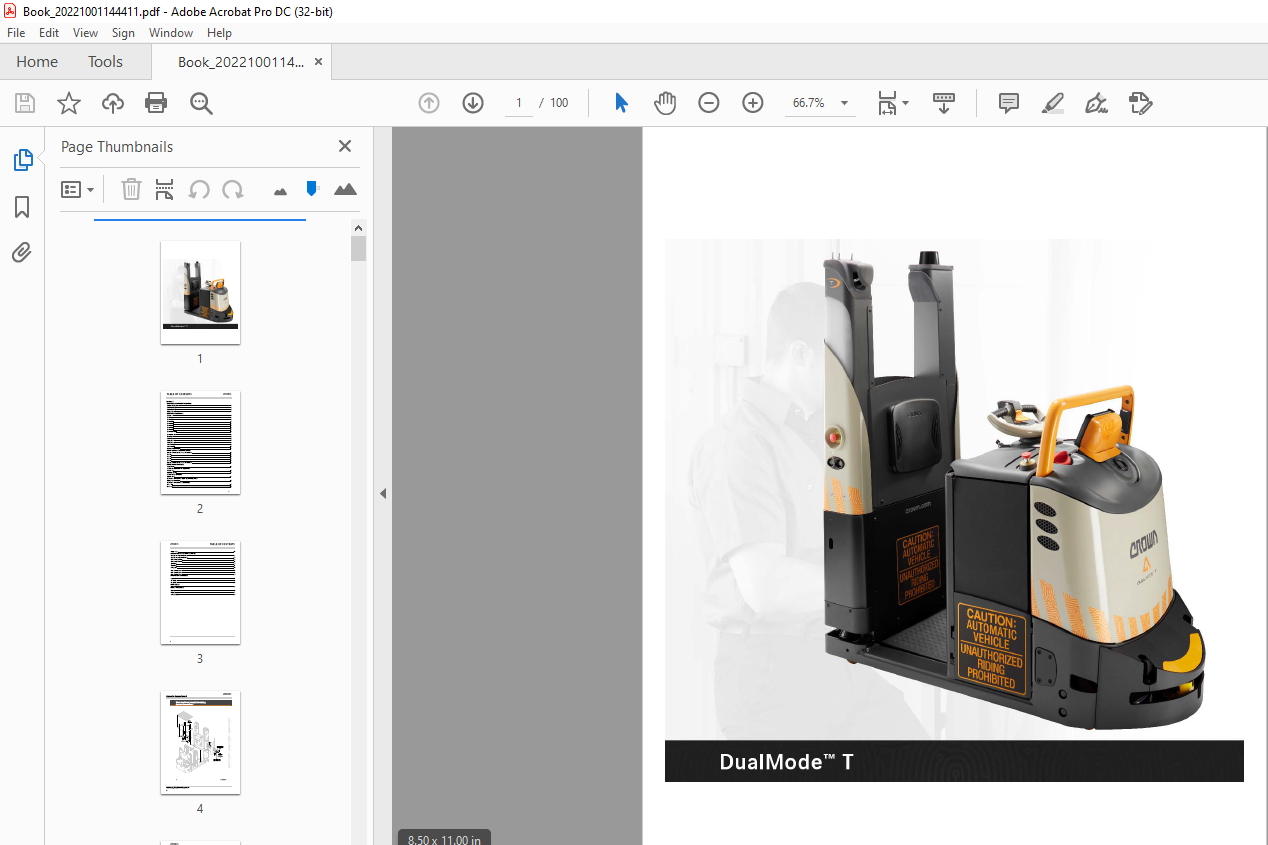Collapse the navigation pane arrow
Viewport: 1268px width, 845px height.
[382, 493]
